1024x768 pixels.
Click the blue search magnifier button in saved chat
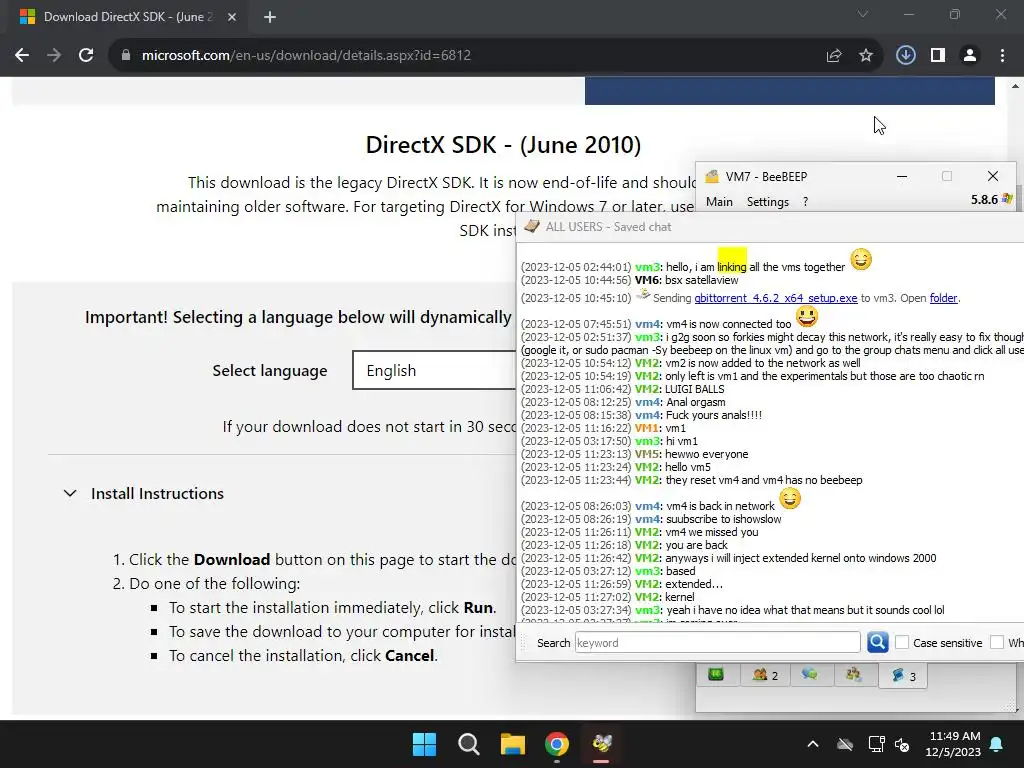[878, 642]
